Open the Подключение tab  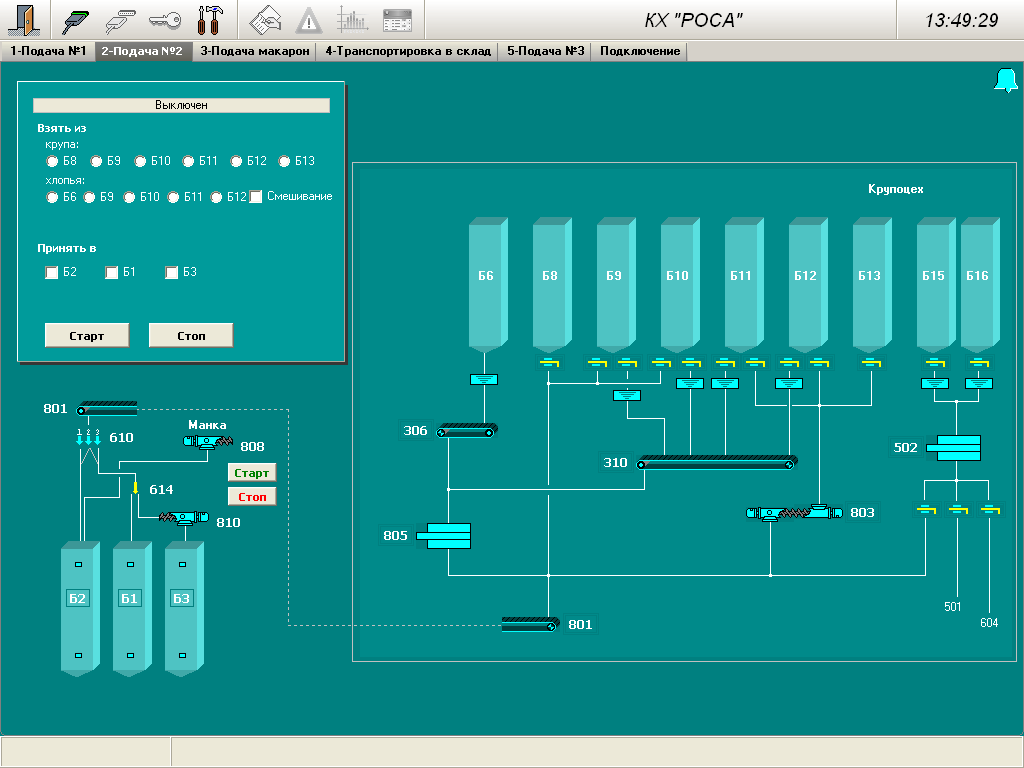coord(639,51)
